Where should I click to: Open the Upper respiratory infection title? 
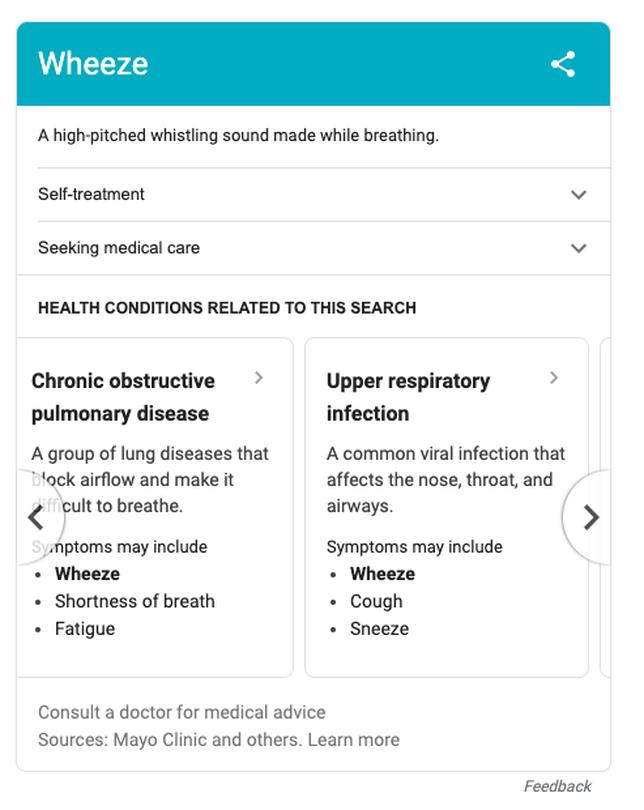pos(408,397)
